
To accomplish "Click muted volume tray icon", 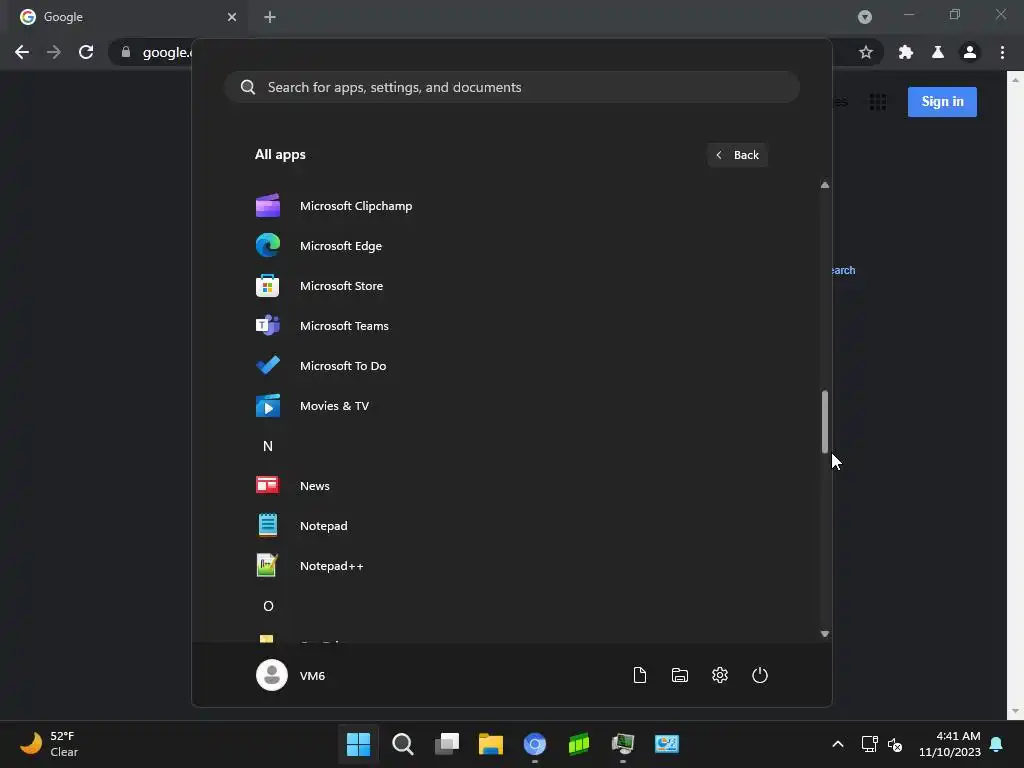I will point(895,744).
